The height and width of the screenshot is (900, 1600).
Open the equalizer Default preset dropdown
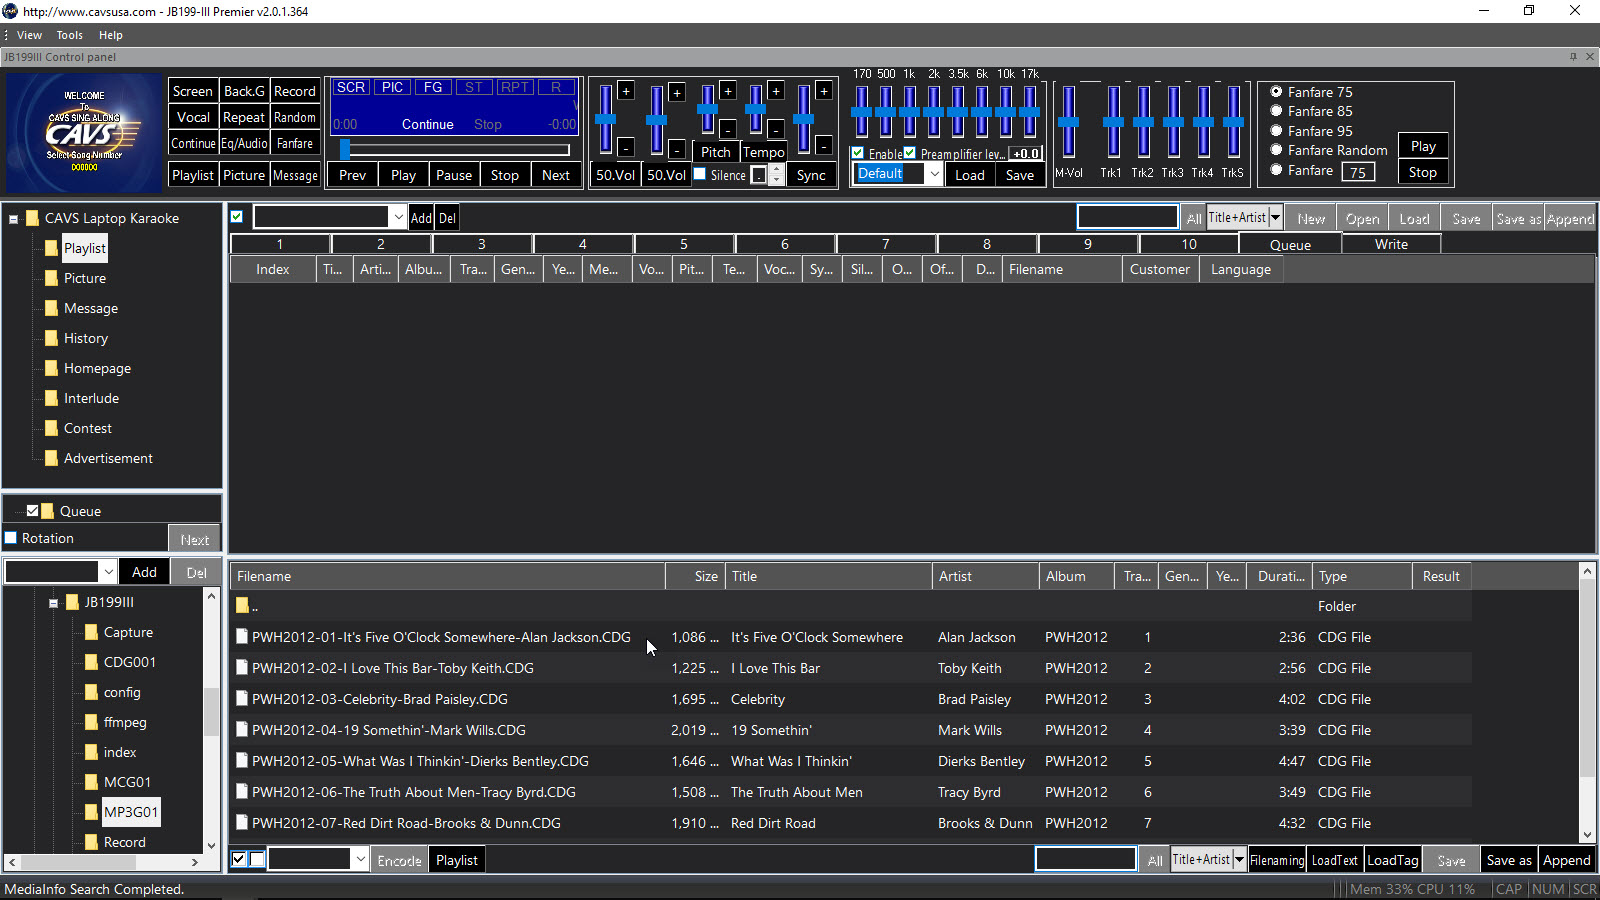pos(934,174)
